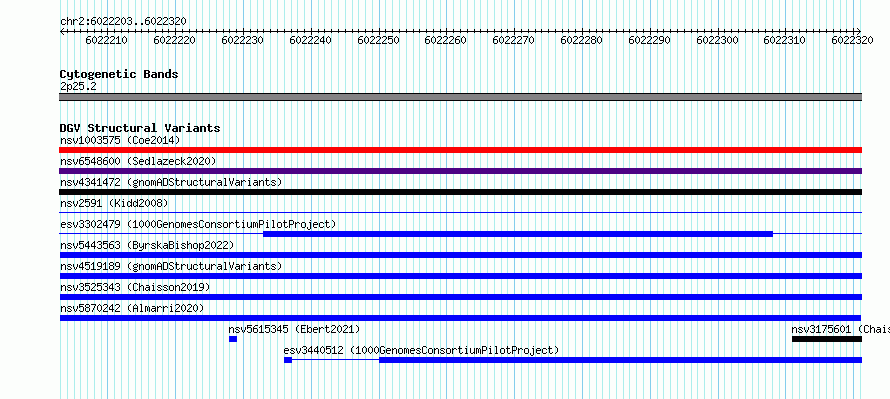Click the nsv6548600 (Sedlazeck2020) label
The width and height of the screenshot is (890, 399).
[138, 161]
